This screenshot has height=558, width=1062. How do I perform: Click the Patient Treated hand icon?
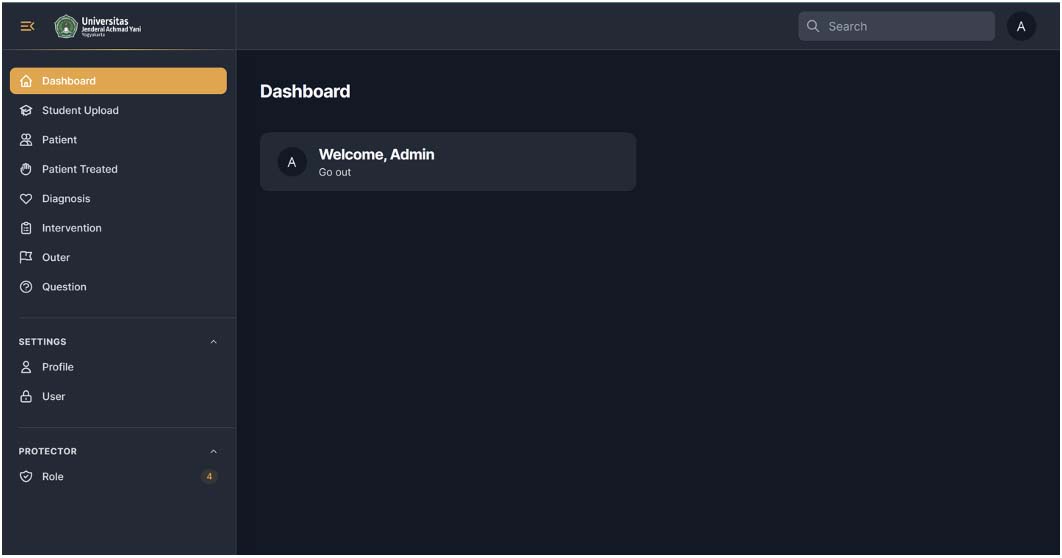pyautogui.click(x=26, y=170)
